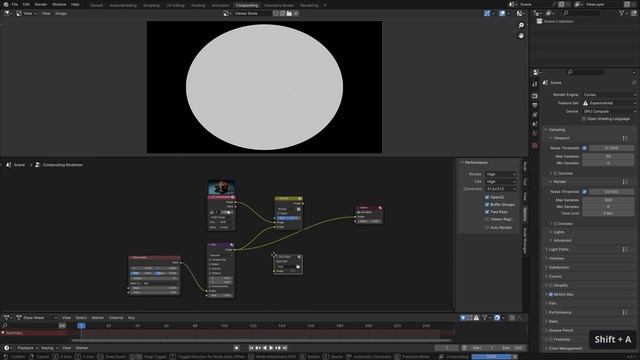Open the Viewport sampling presets icon
640x360 pixels.
pyautogui.click(x=625, y=138)
